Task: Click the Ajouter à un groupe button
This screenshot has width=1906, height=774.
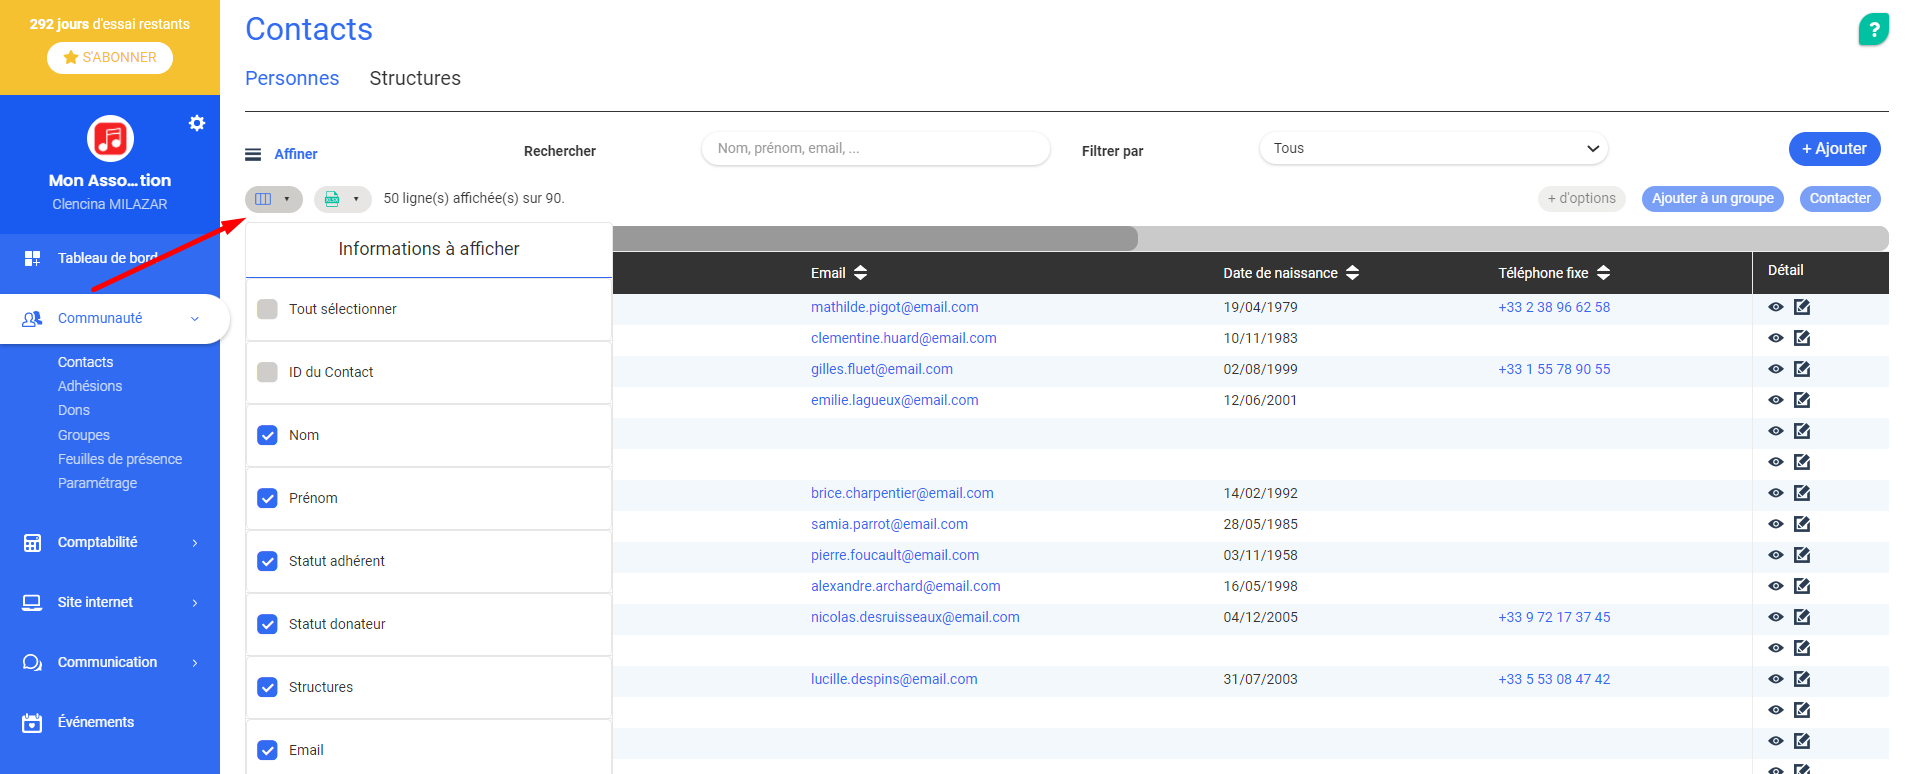Action: pos(1712,199)
